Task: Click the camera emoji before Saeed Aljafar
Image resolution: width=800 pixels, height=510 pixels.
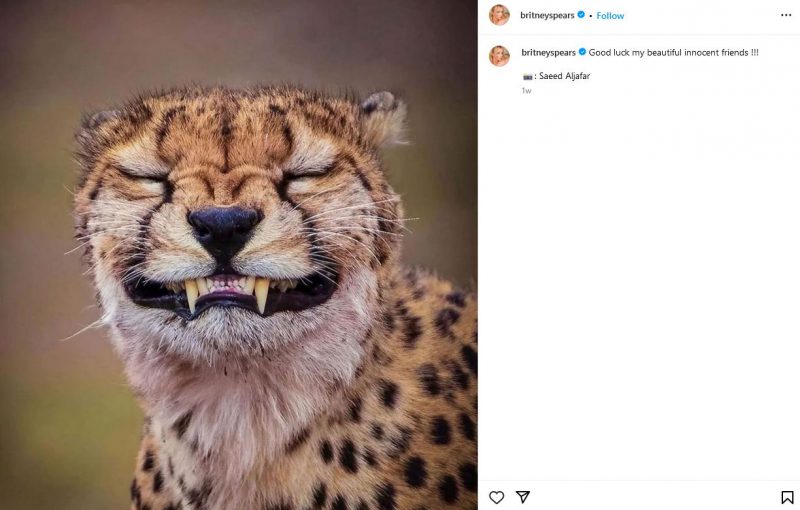Action: coord(527,76)
